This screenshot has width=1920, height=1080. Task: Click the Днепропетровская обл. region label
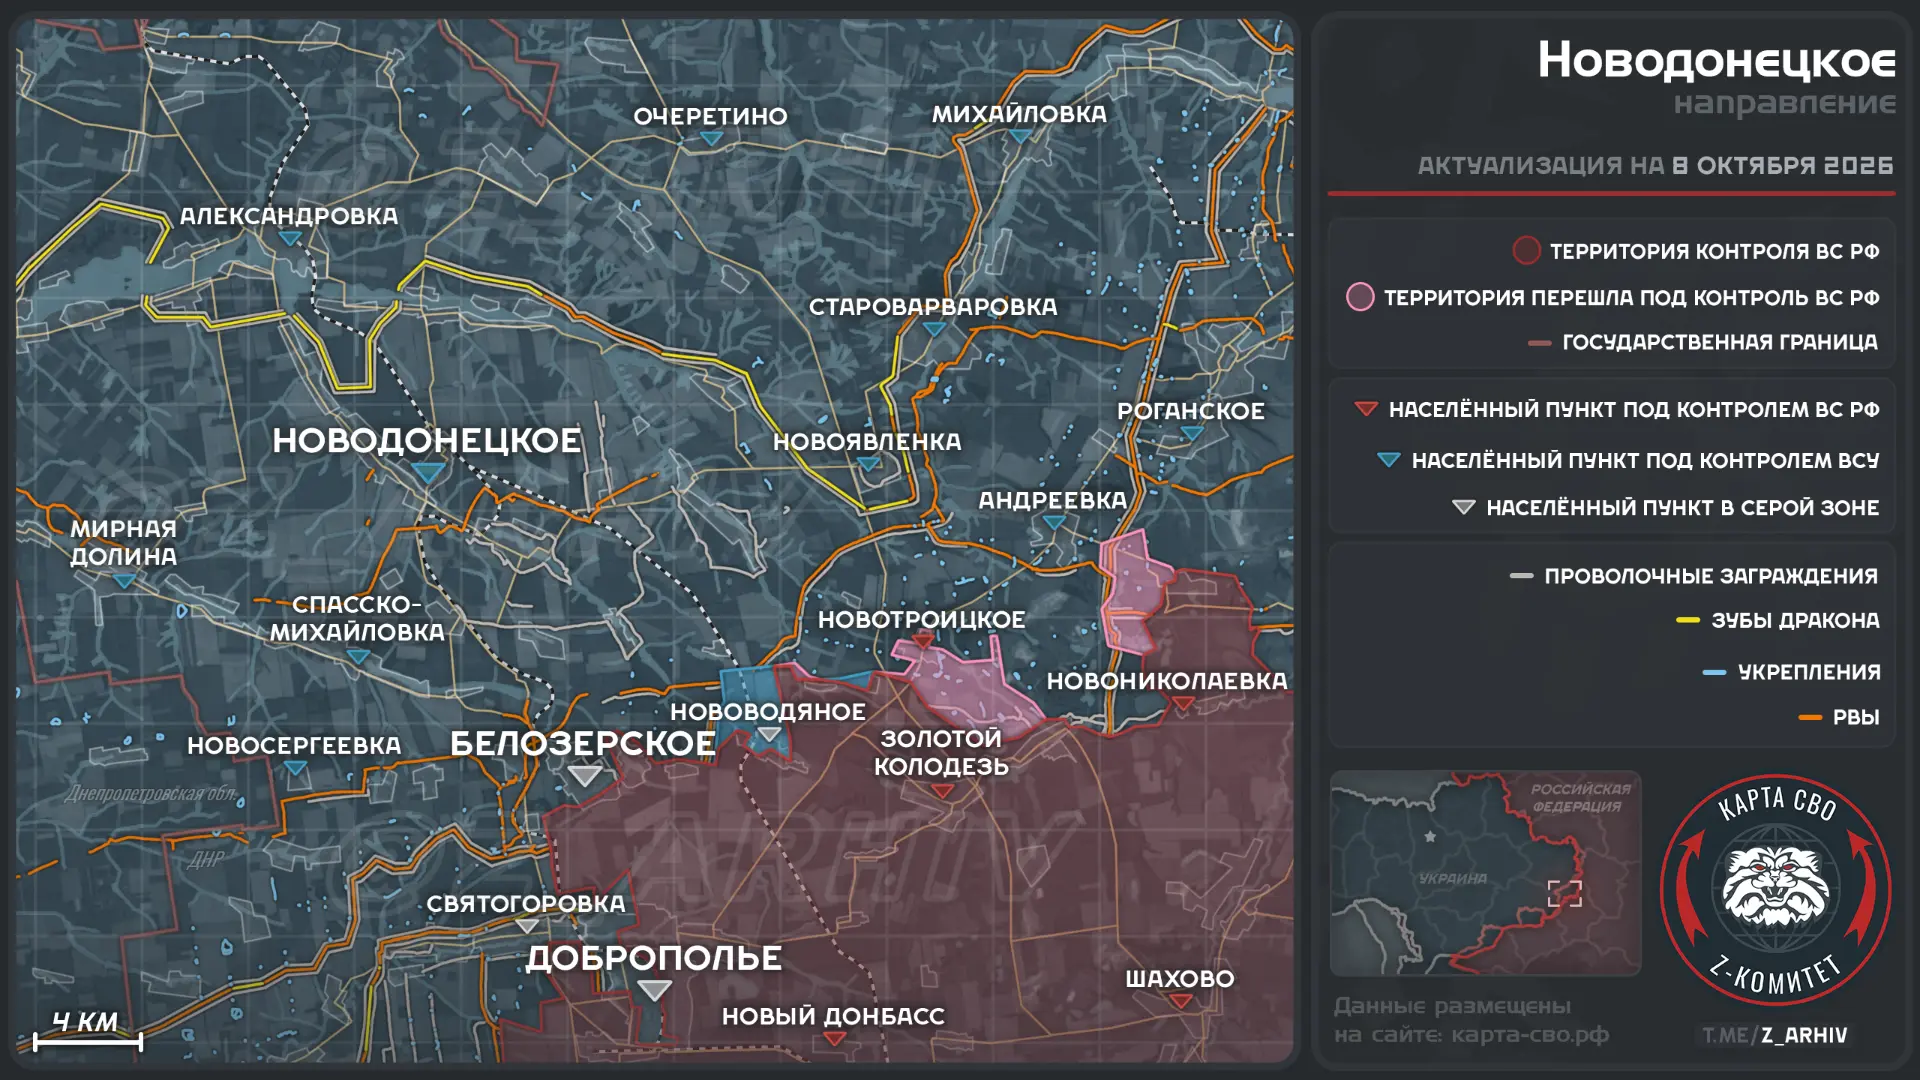(x=152, y=794)
